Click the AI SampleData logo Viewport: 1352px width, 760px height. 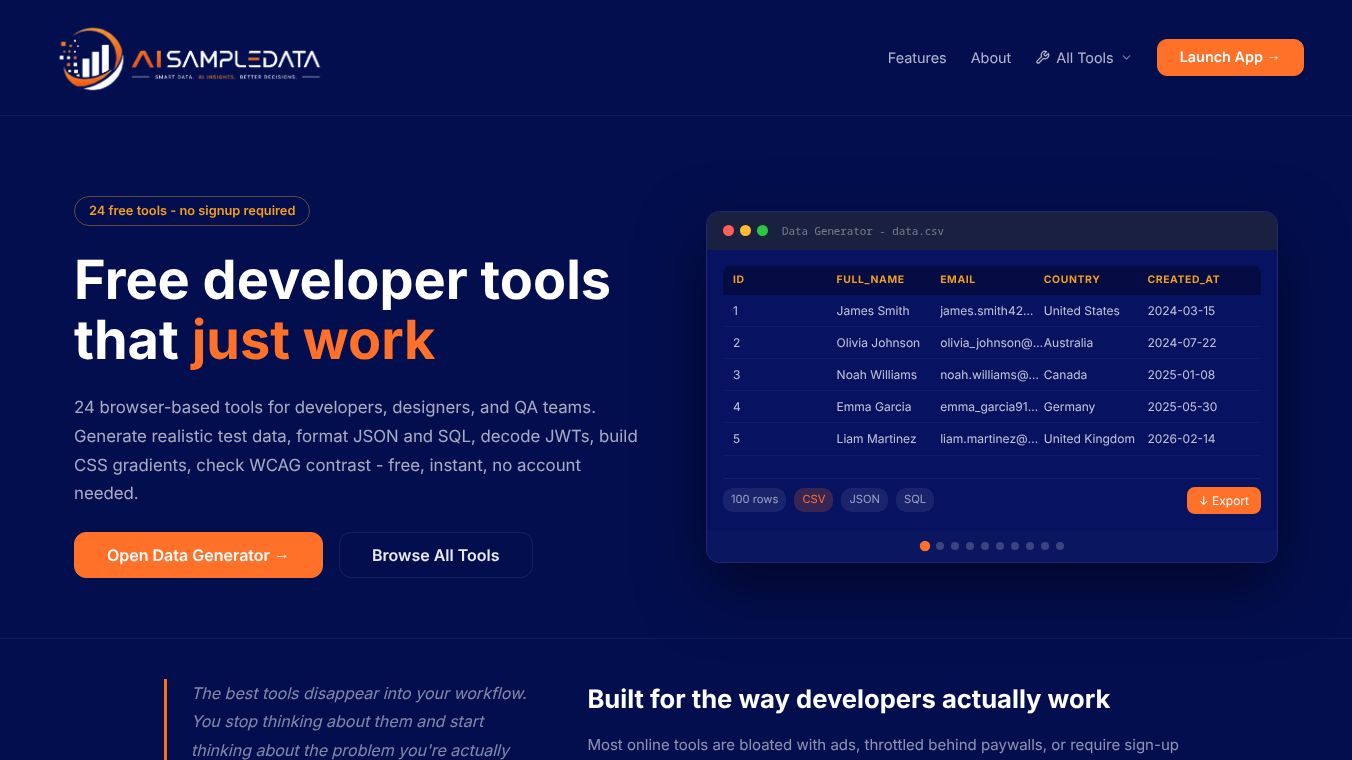coord(190,58)
